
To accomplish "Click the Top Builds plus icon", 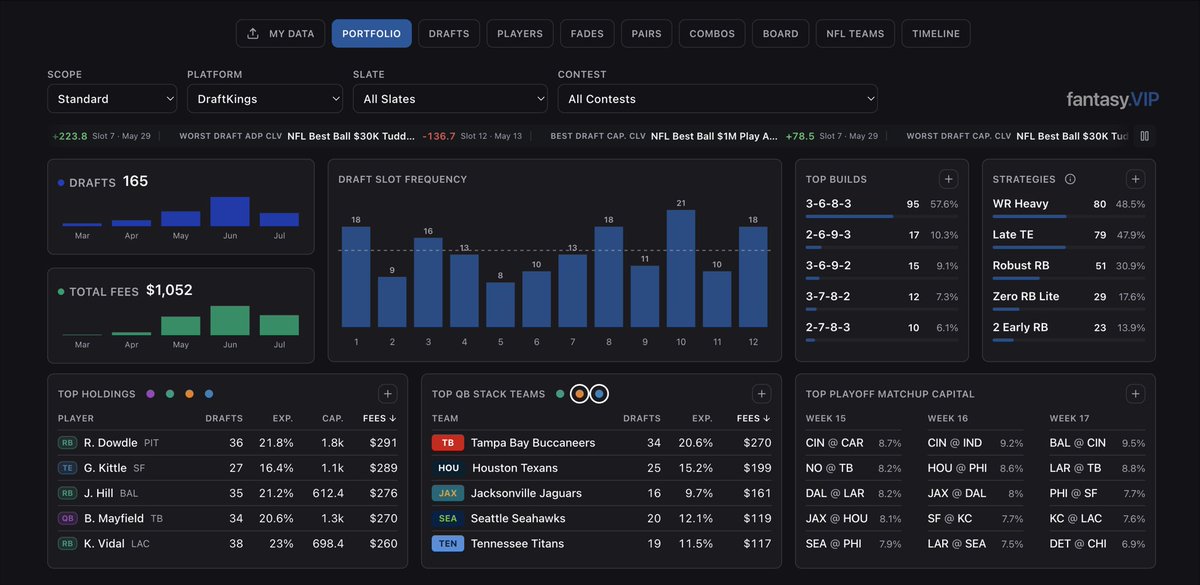I will (x=949, y=179).
